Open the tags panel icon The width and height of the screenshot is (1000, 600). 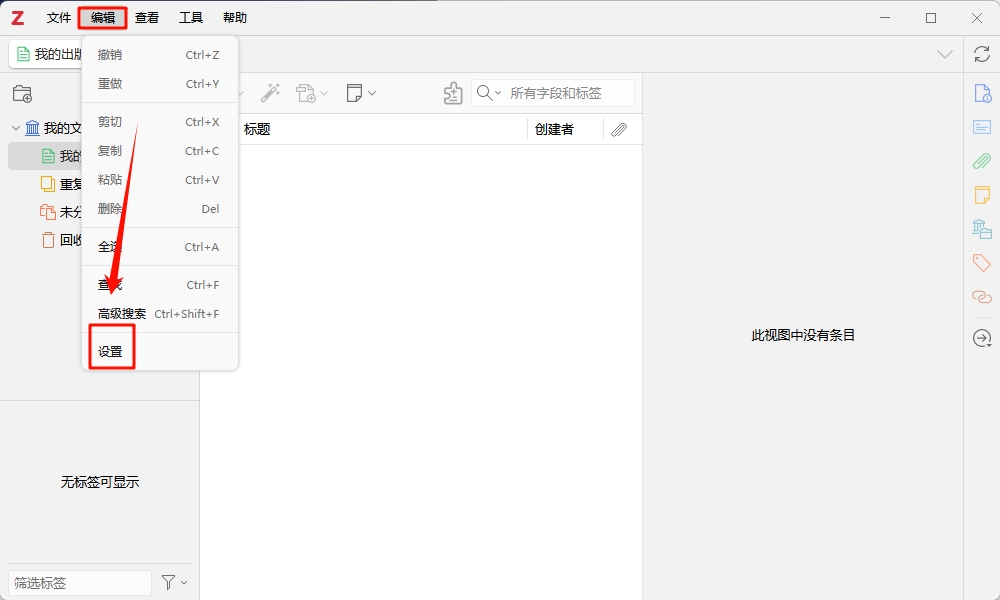pyautogui.click(x=981, y=262)
